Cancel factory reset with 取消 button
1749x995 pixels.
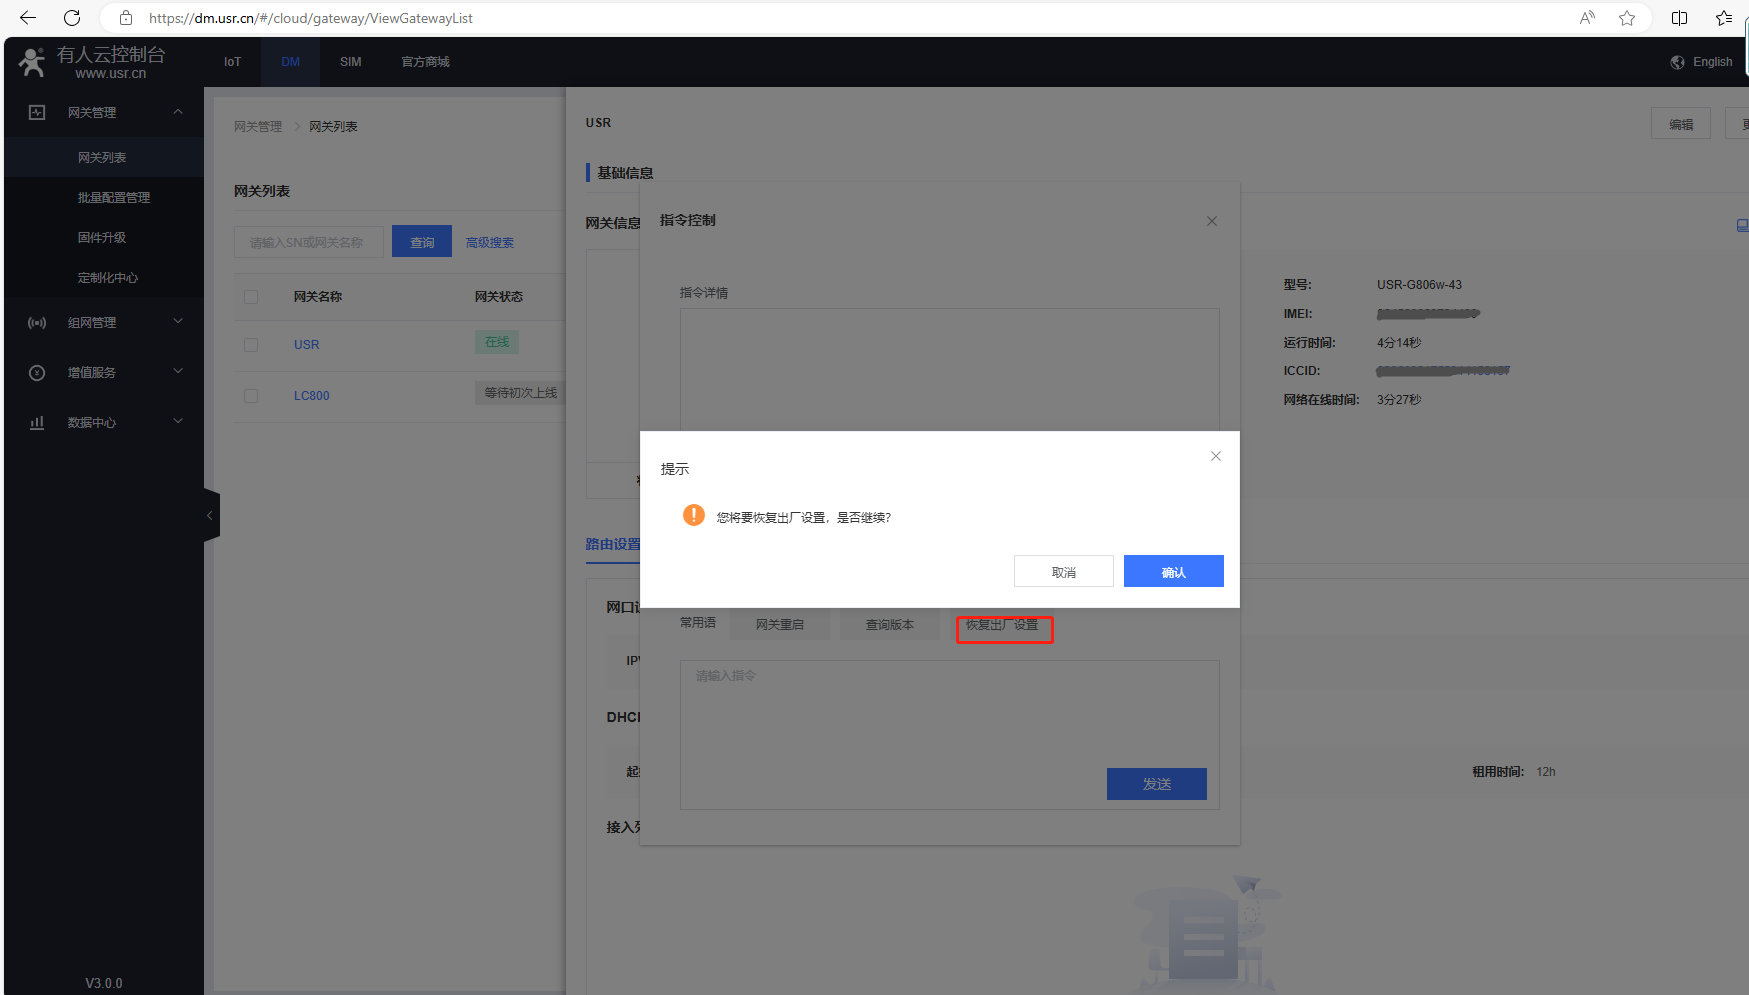1063,571
